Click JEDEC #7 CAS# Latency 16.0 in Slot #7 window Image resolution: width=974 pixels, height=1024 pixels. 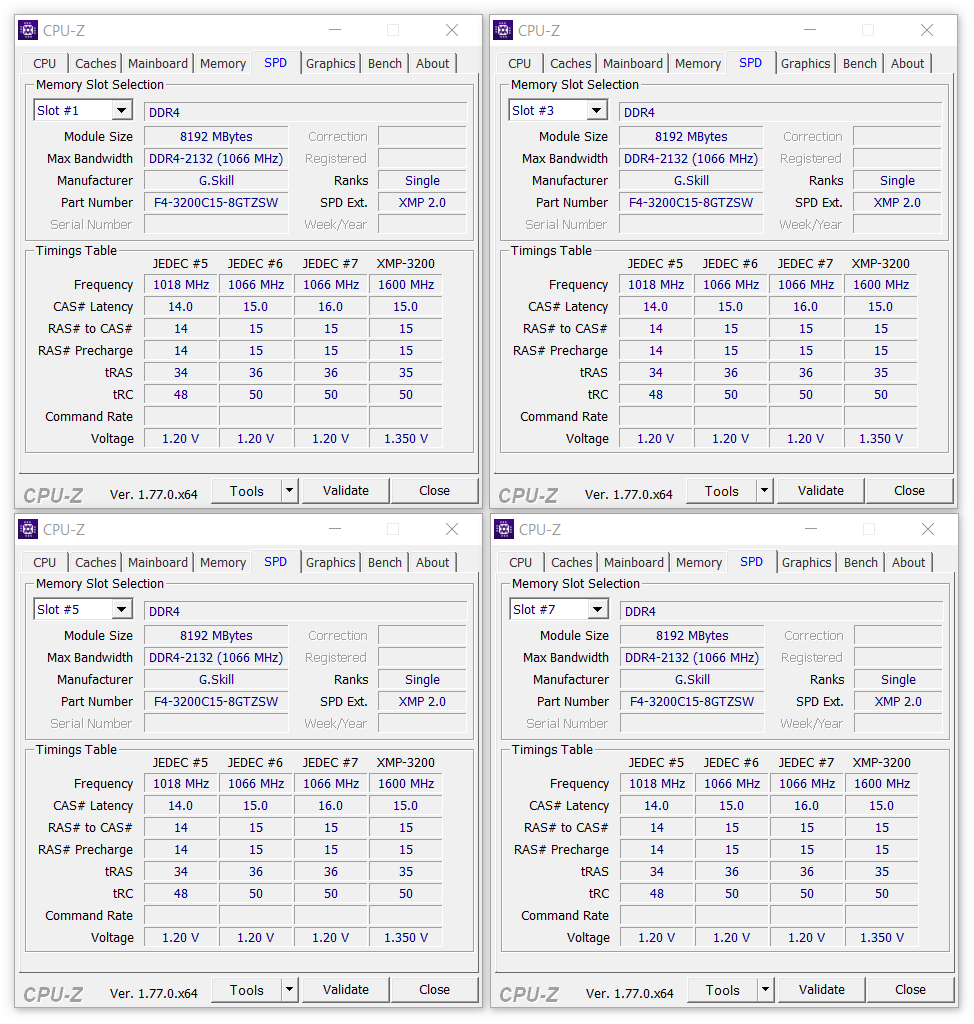coord(807,806)
